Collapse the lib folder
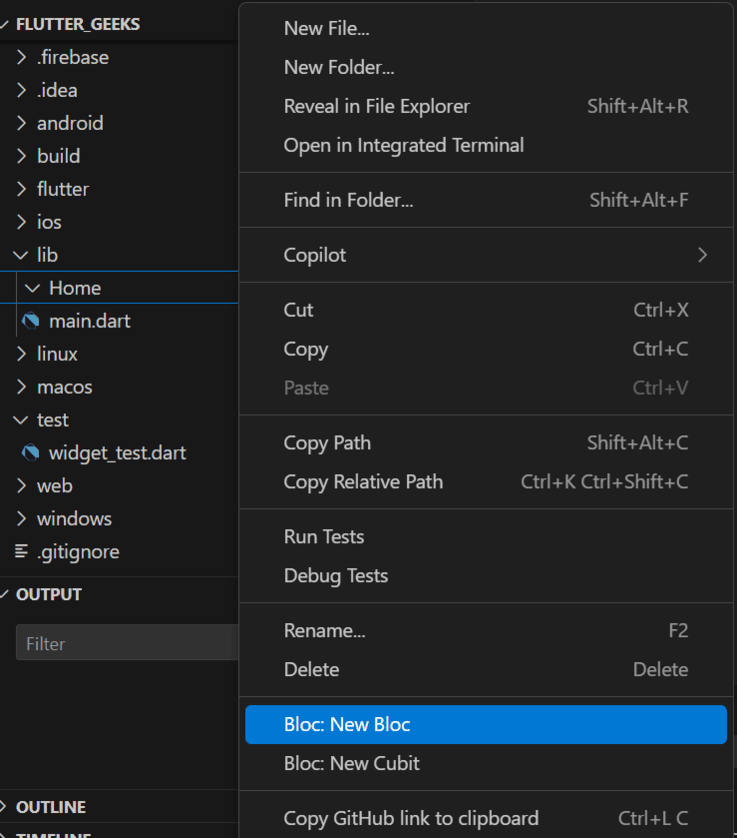The width and height of the screenshot is (737, 838). click(21, 255)
